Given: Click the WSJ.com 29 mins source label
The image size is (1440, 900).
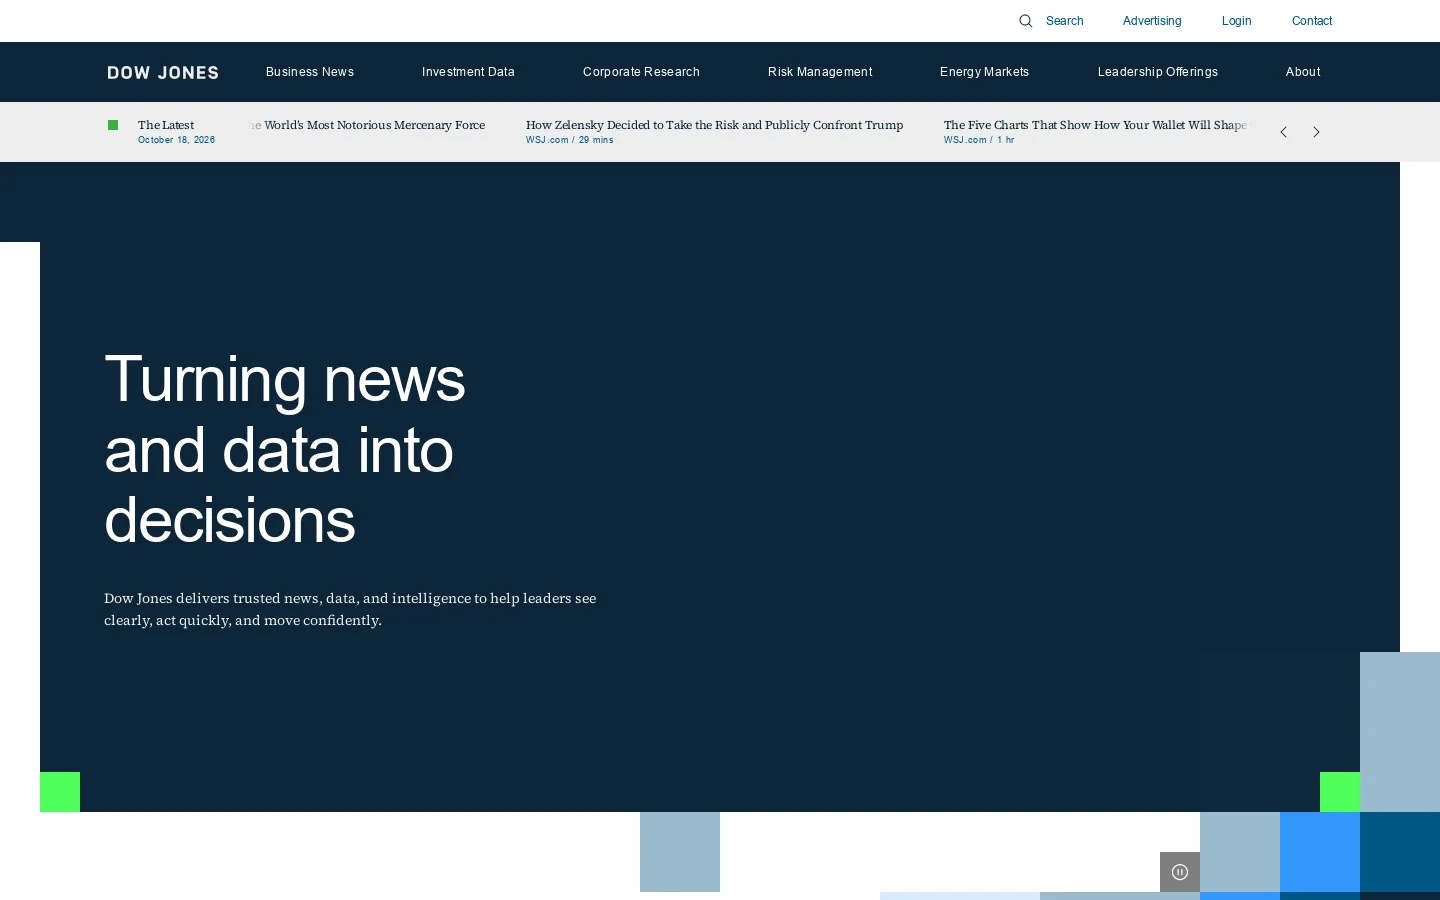Looking at the screenshot, I should click(570, 140).
